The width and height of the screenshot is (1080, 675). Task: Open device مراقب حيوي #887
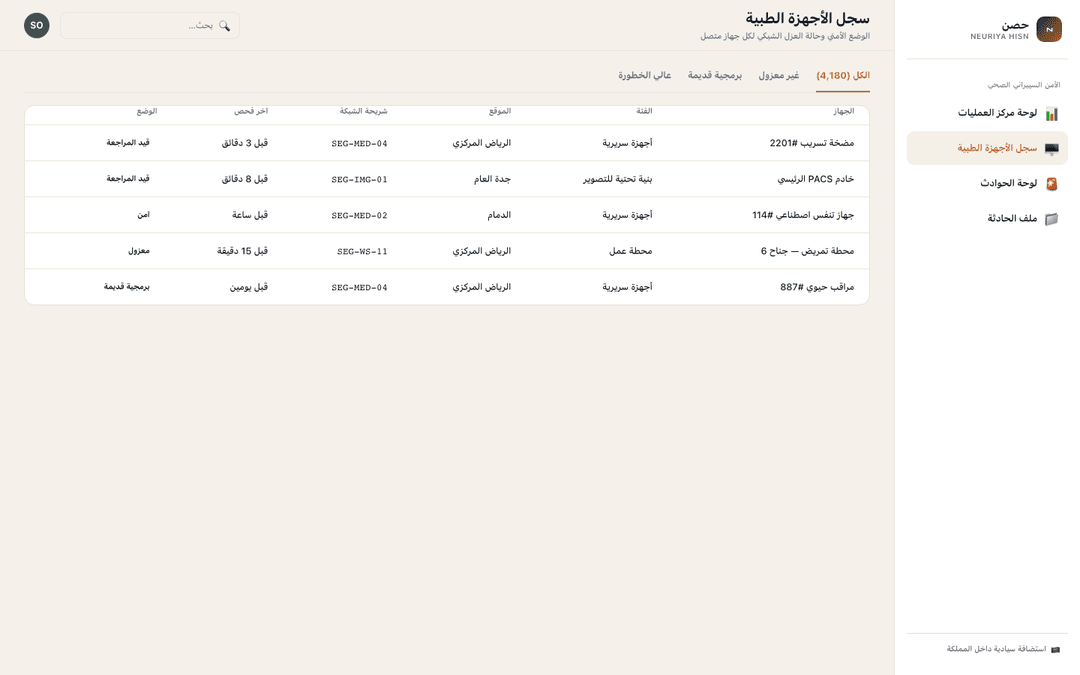[817, 287]
